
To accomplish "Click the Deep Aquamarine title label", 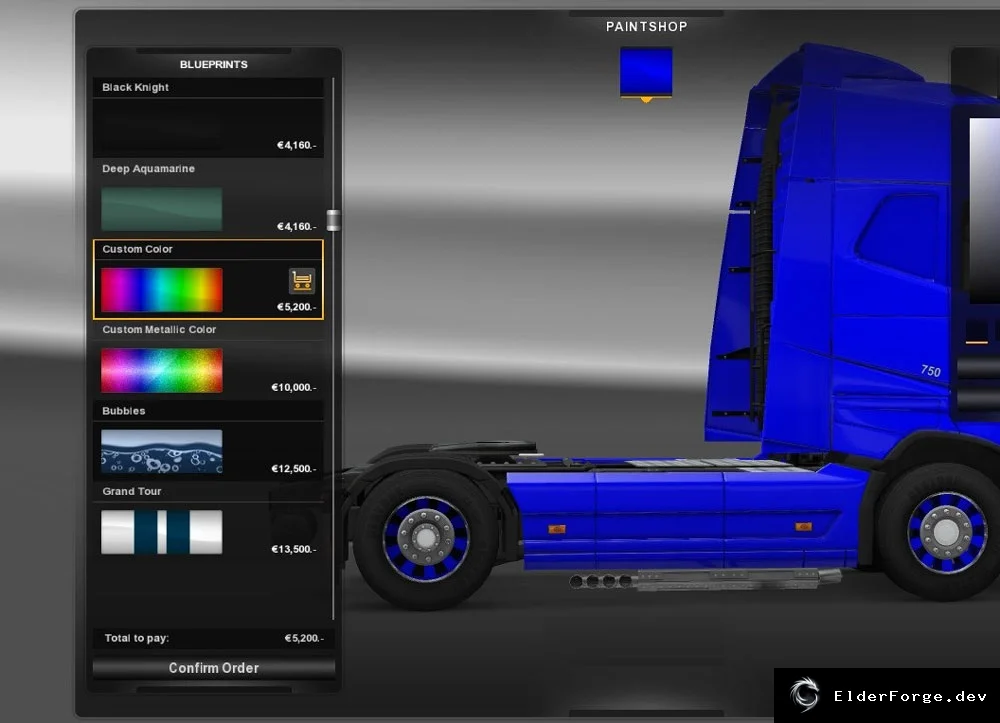I will click(x=148, y=169).
